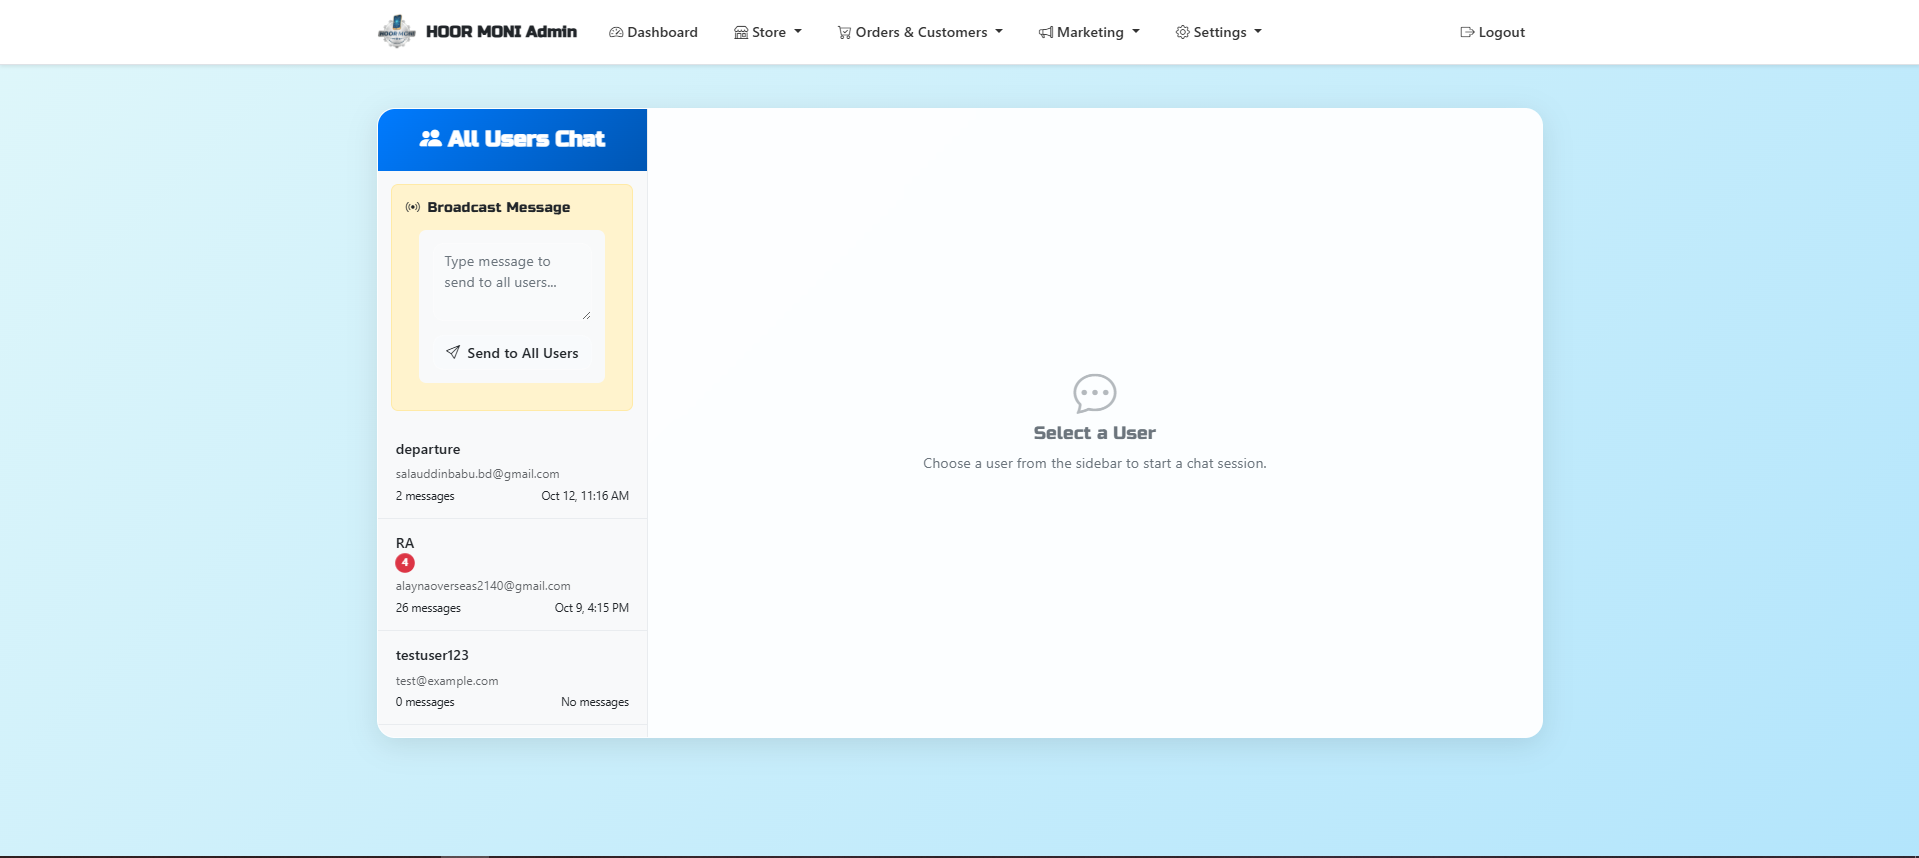Image resolution: width=1919 pixels, height=858 pixels.
Task: Select the testuser123 chat entry
Action: pyautogui.click(x=512, y=678)
